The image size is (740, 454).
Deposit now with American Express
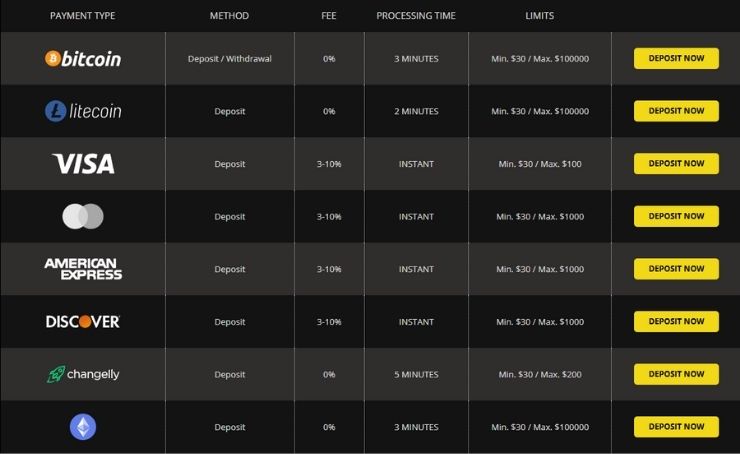coord(676,269)
